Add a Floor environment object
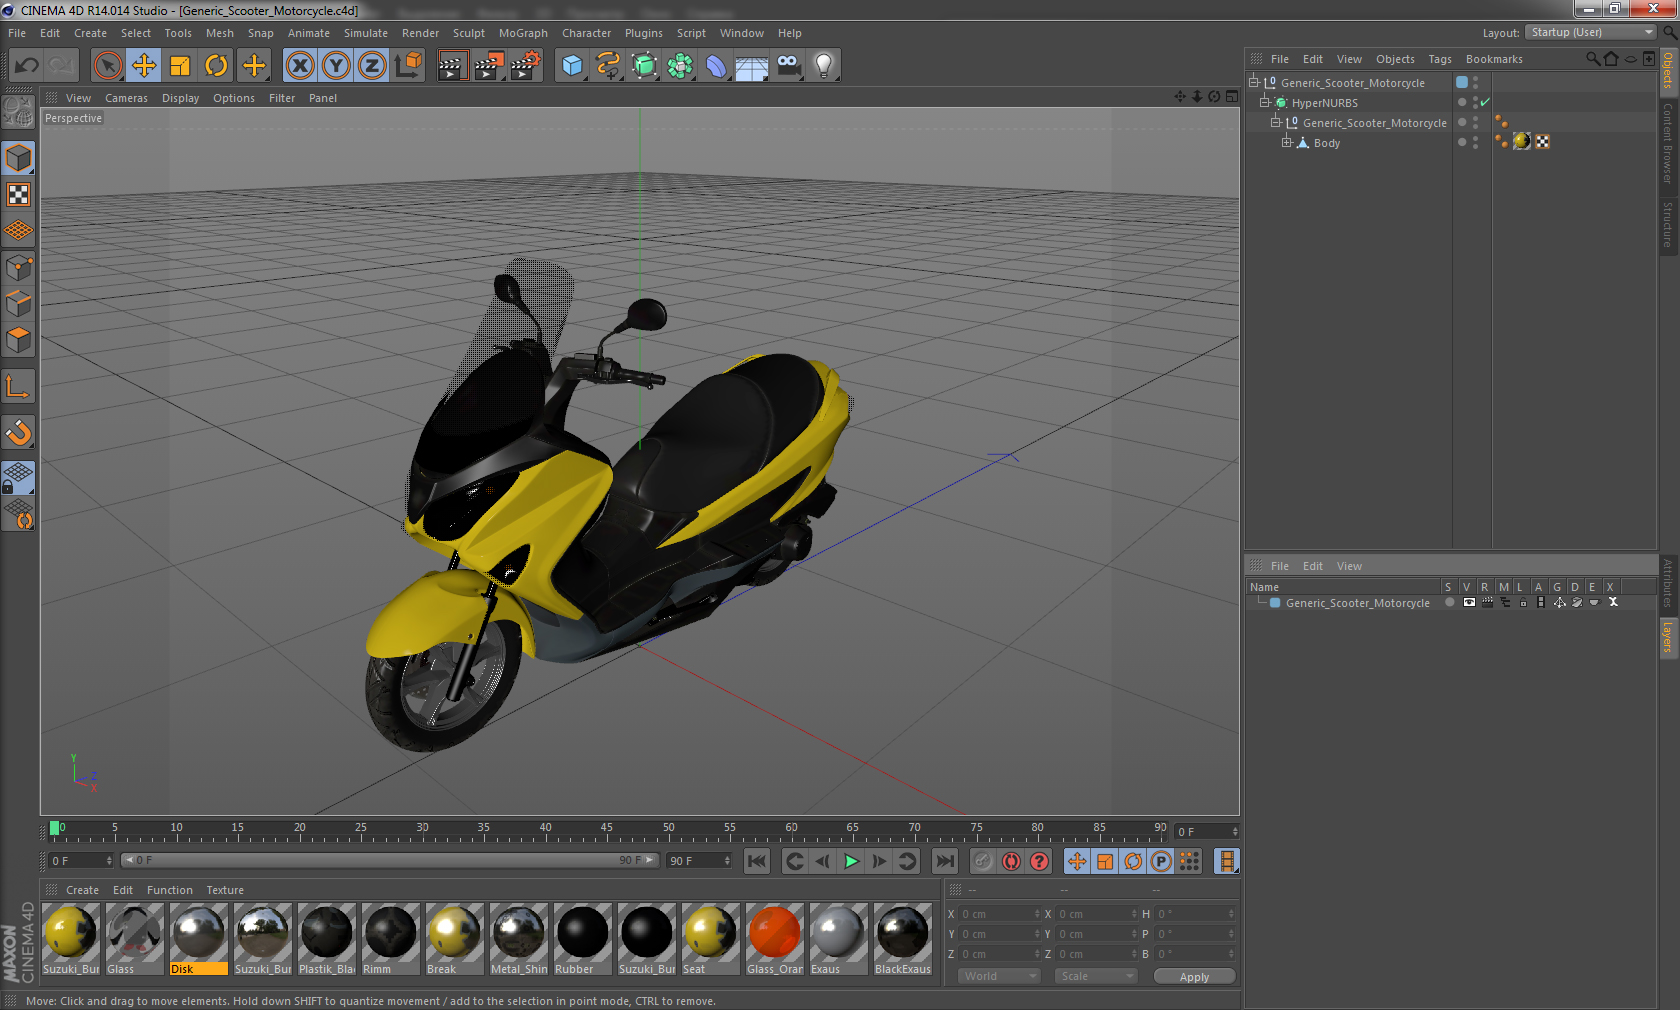The height and width of the screenshot is (1010, 1680). (x=752, y=66)
